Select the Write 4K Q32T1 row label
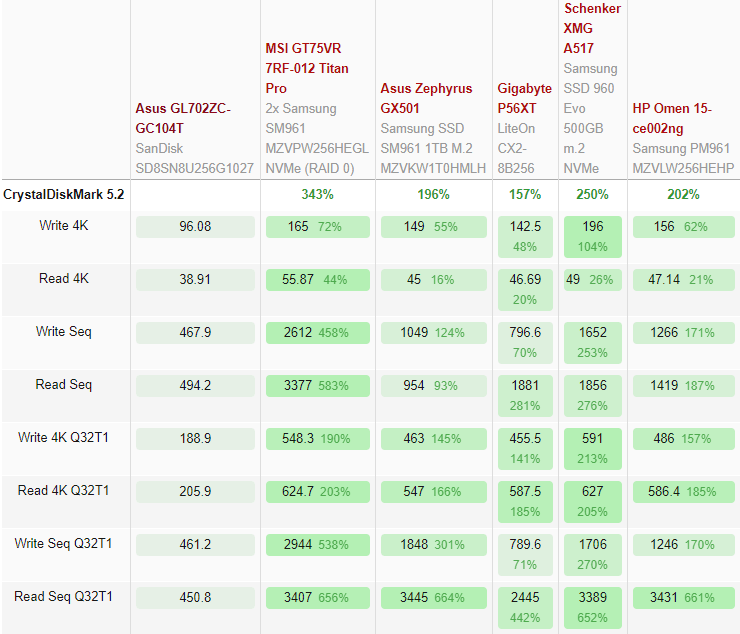 64,437
